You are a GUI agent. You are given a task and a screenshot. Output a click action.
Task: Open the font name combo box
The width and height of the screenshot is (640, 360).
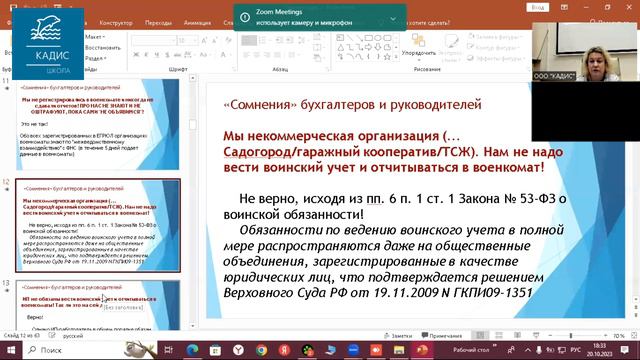tap(153, 40)
